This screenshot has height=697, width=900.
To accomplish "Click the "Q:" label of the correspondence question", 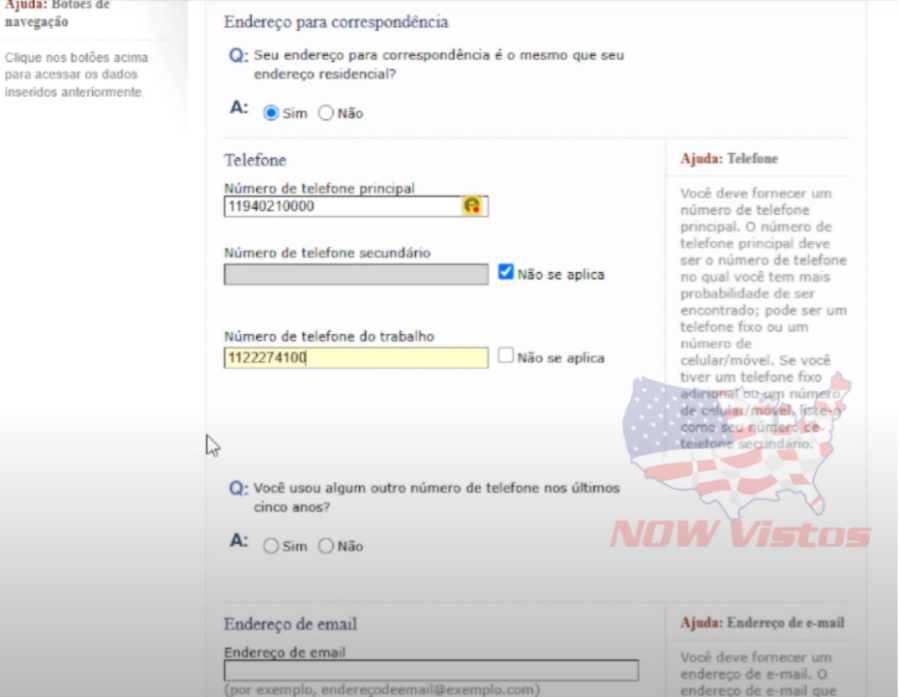I will pyautogui.click(x=237, y=55).
